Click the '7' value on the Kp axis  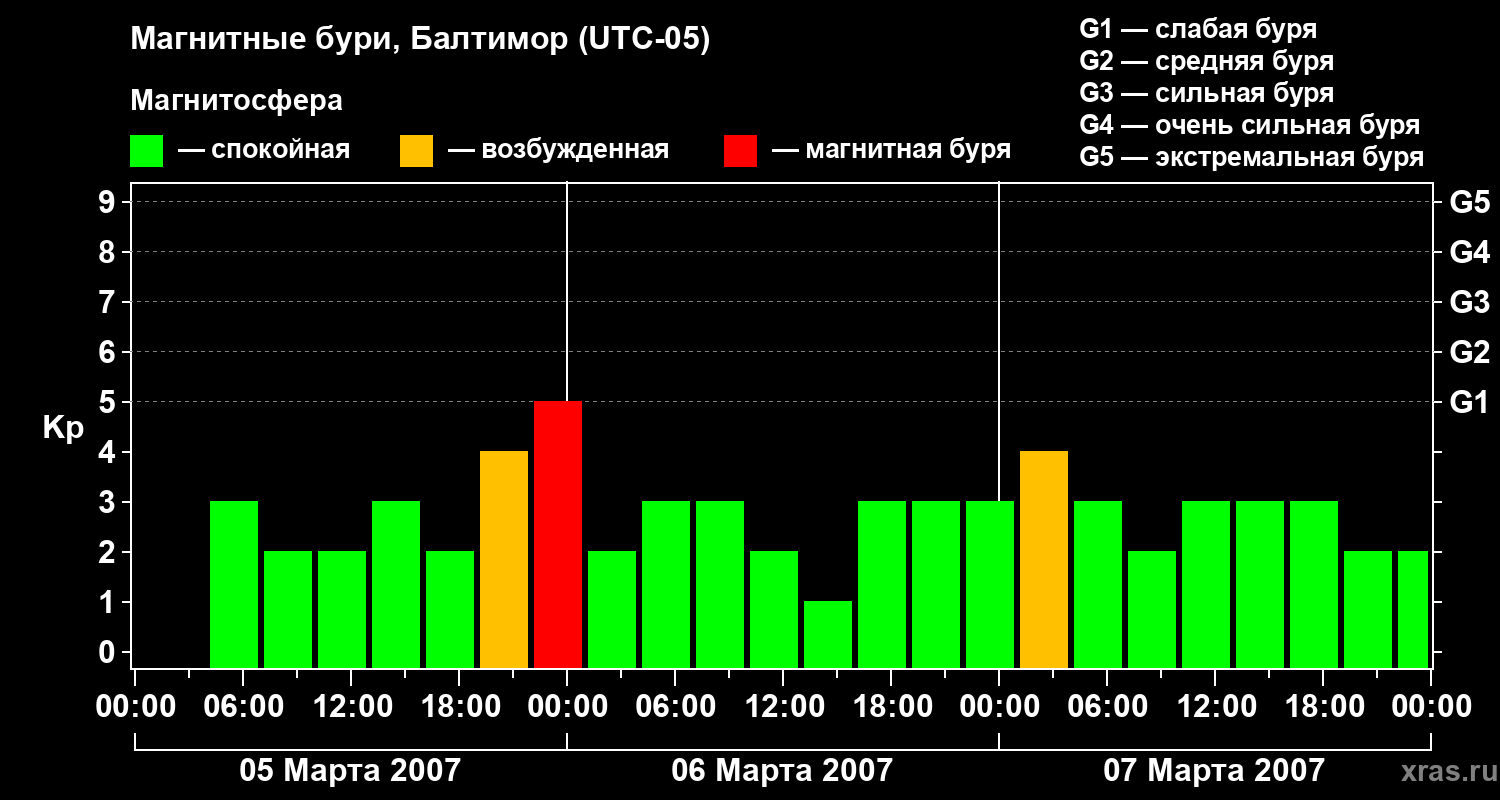pyautogui.click(x=109, y=302)
